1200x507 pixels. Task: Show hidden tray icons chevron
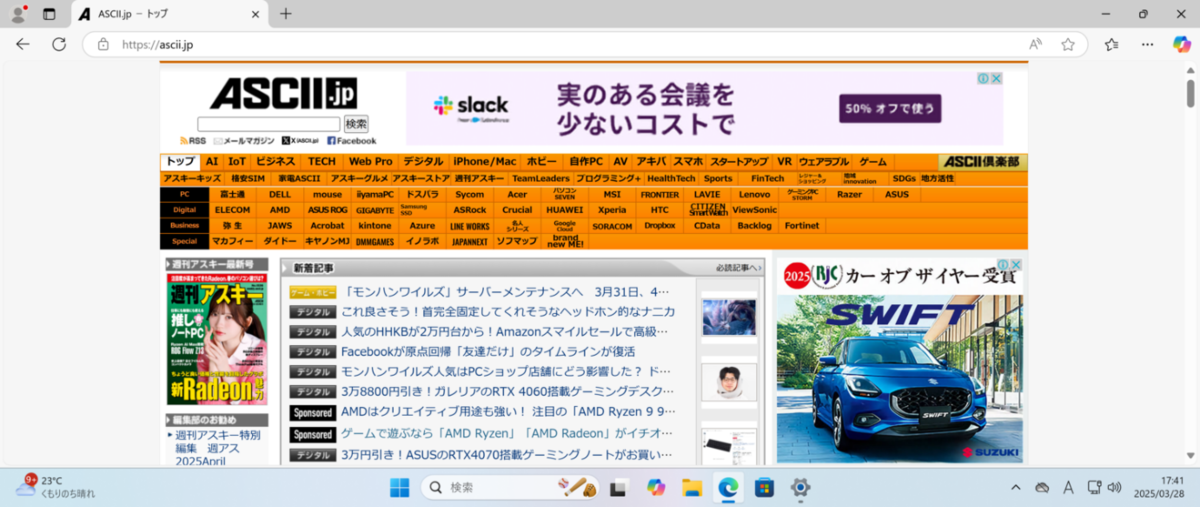pyautogui.click(x=1016, y=488)
